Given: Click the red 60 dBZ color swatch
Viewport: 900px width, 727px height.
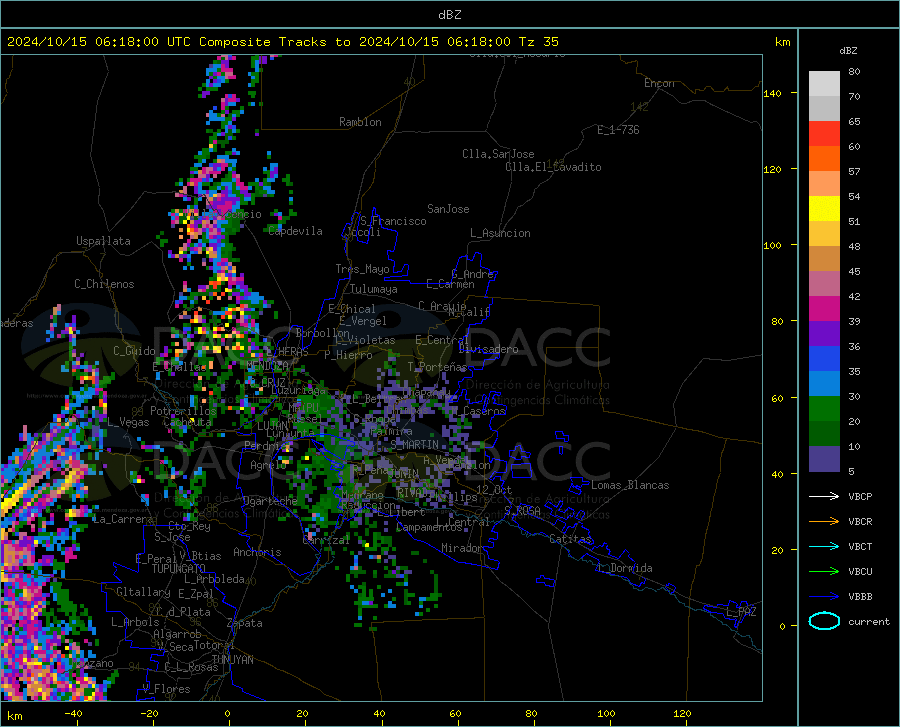Looking at the screenshot, I should tap(824, 134).
